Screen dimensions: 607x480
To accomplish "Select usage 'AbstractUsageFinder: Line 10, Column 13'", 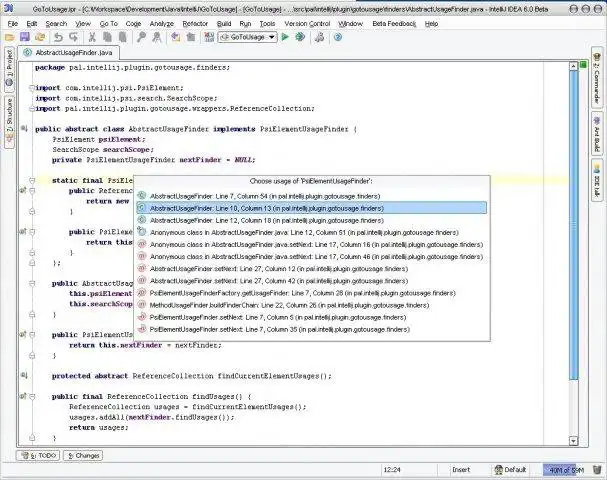I will 312,208.
